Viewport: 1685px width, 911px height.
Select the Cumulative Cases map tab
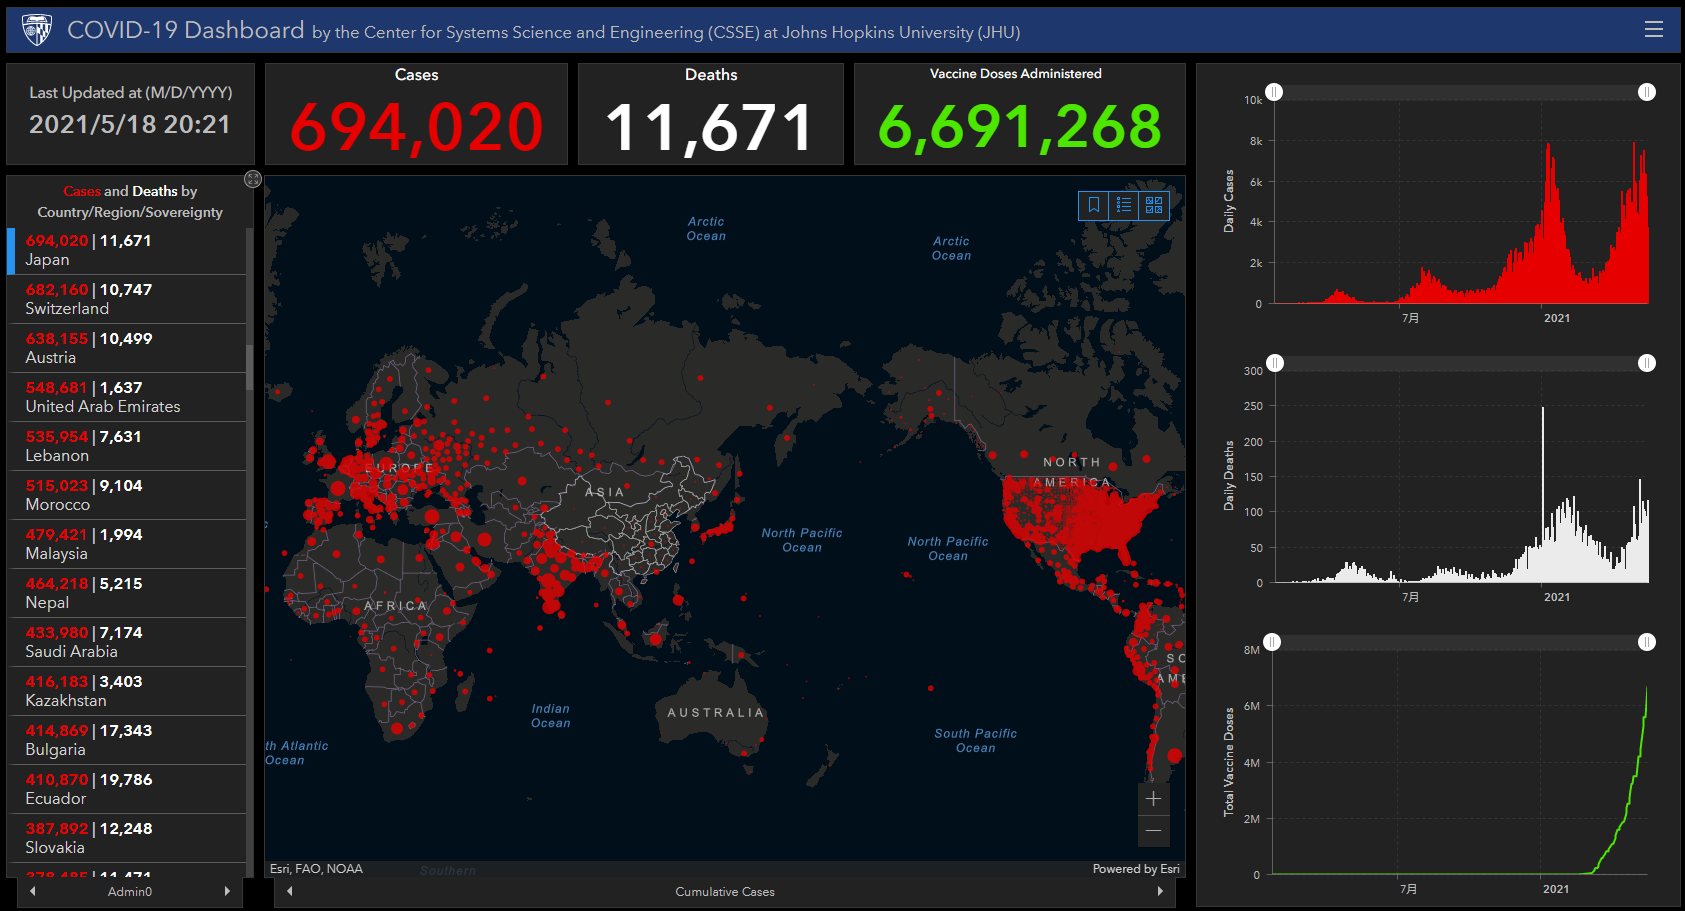[x=724, y=891]
